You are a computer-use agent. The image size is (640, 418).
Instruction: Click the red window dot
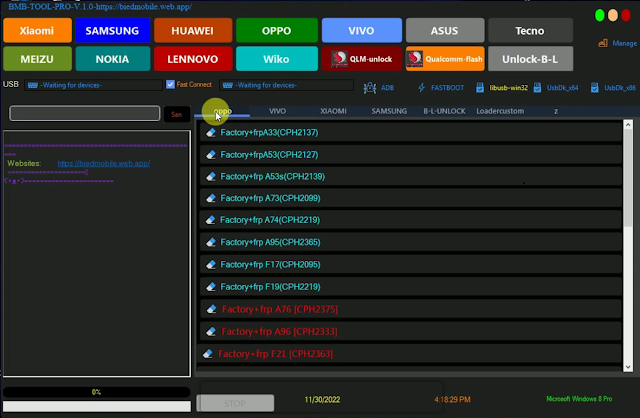point(626,16)
